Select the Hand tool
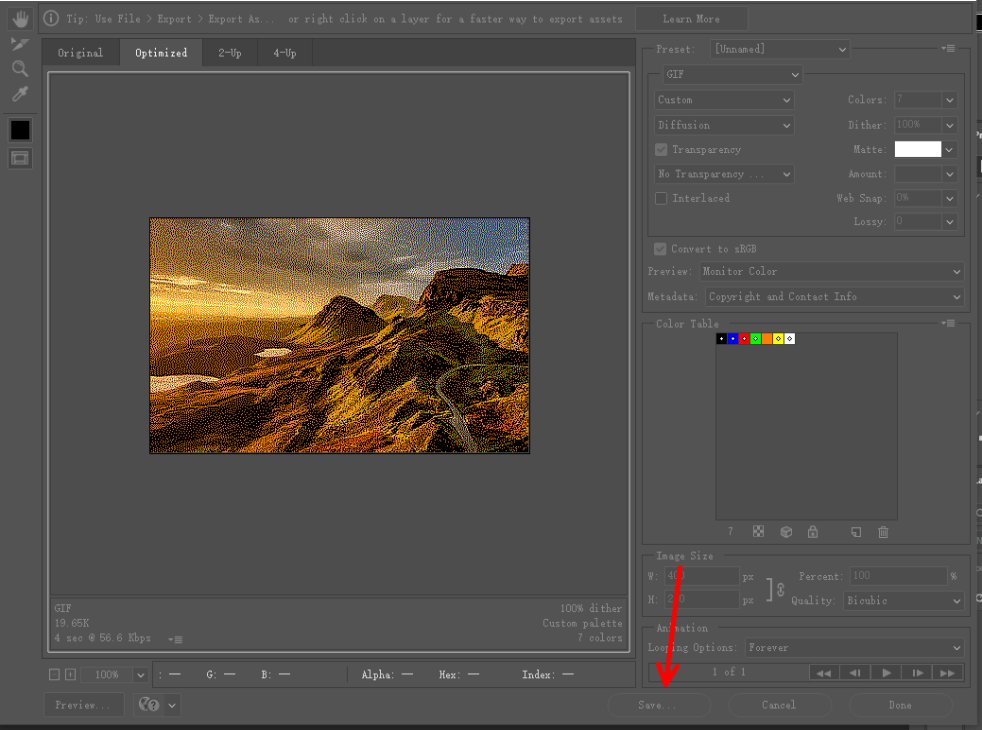The image size is (982, 730). pyautogui.click(x=19, y=18)
